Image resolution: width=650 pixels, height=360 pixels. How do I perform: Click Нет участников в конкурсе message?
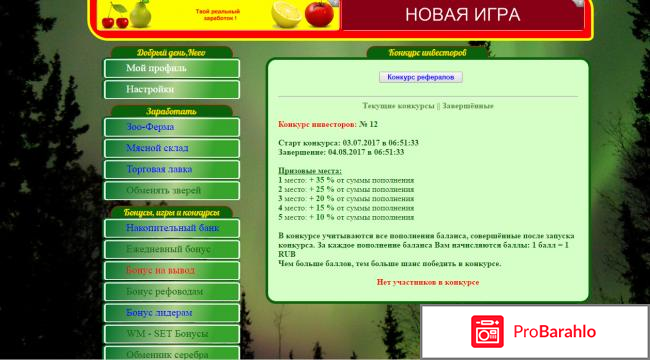428,282
